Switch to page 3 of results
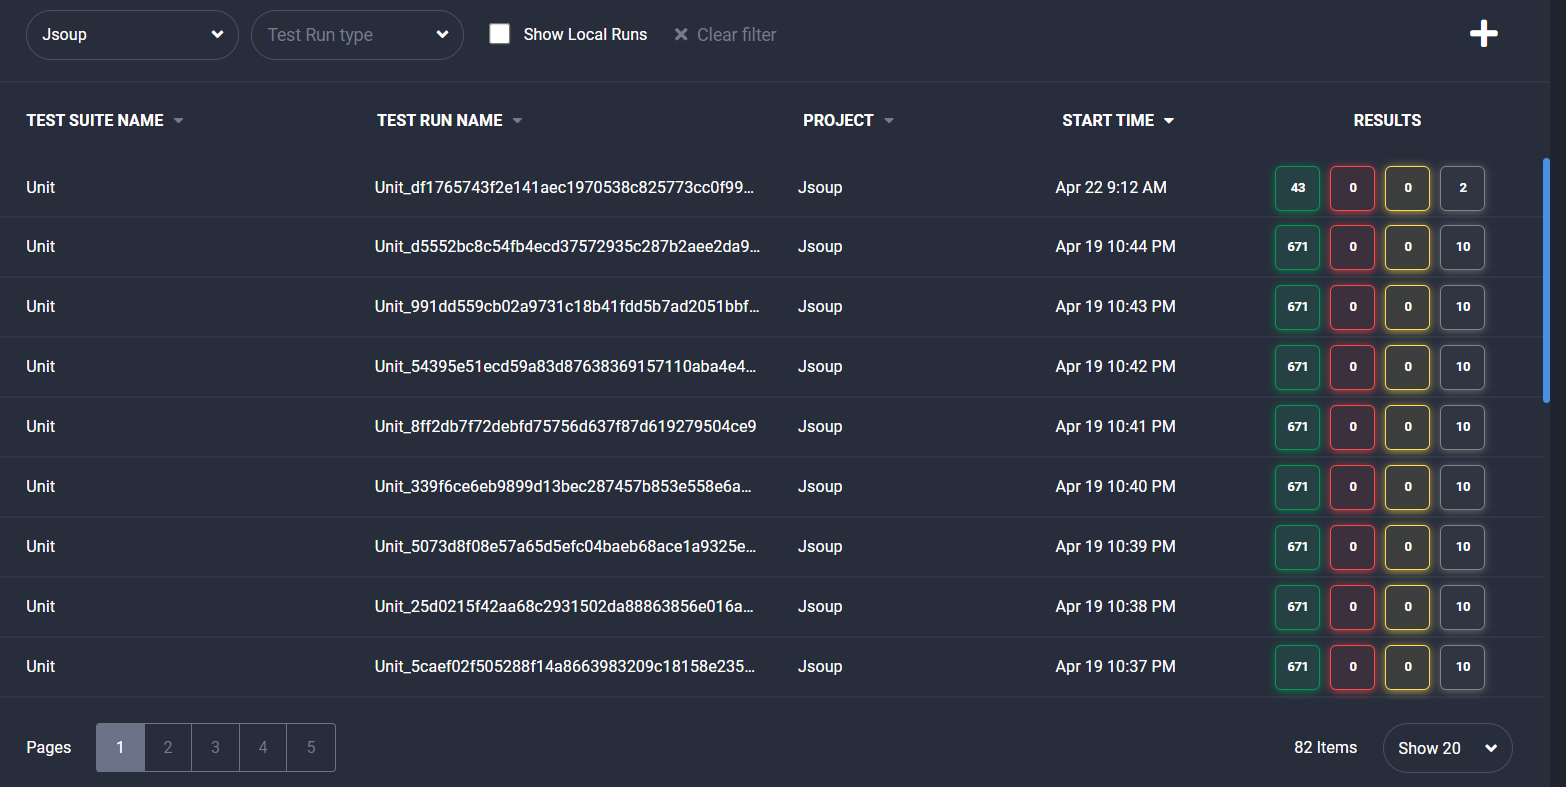Viewport: 1566px width, 787px height. click(x=215, y=747)
